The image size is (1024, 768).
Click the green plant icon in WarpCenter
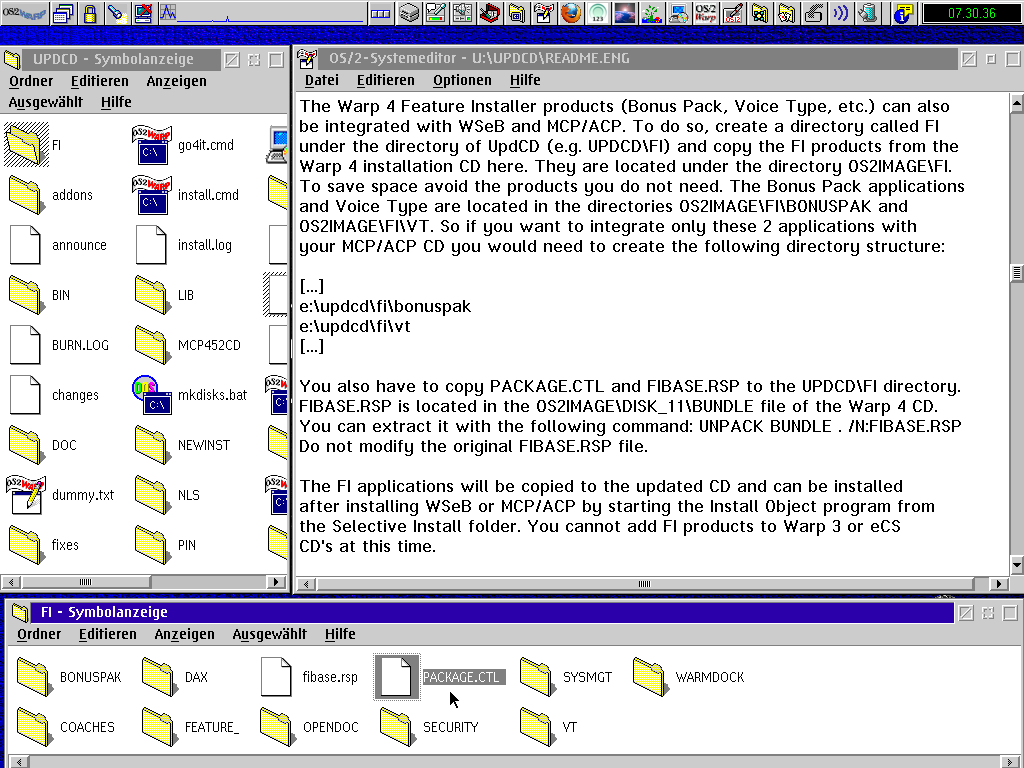pos(652,13)
